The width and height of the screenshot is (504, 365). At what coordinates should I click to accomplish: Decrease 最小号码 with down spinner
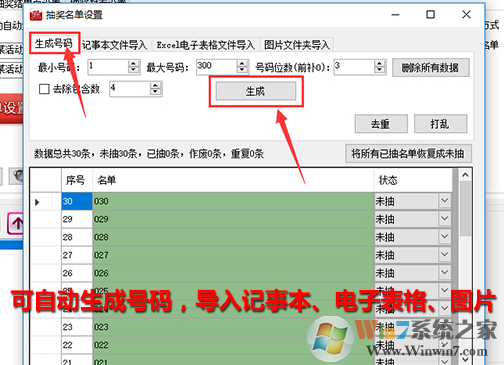(x=133, y=70)
